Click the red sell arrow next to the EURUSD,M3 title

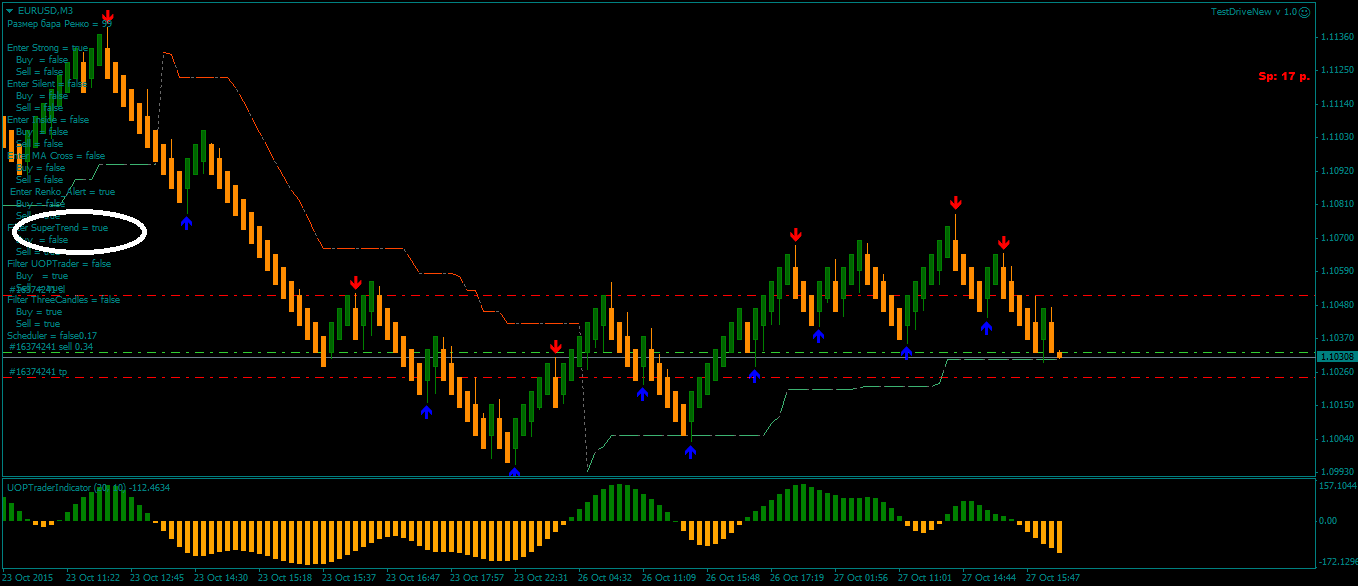(x=107, y=16)
